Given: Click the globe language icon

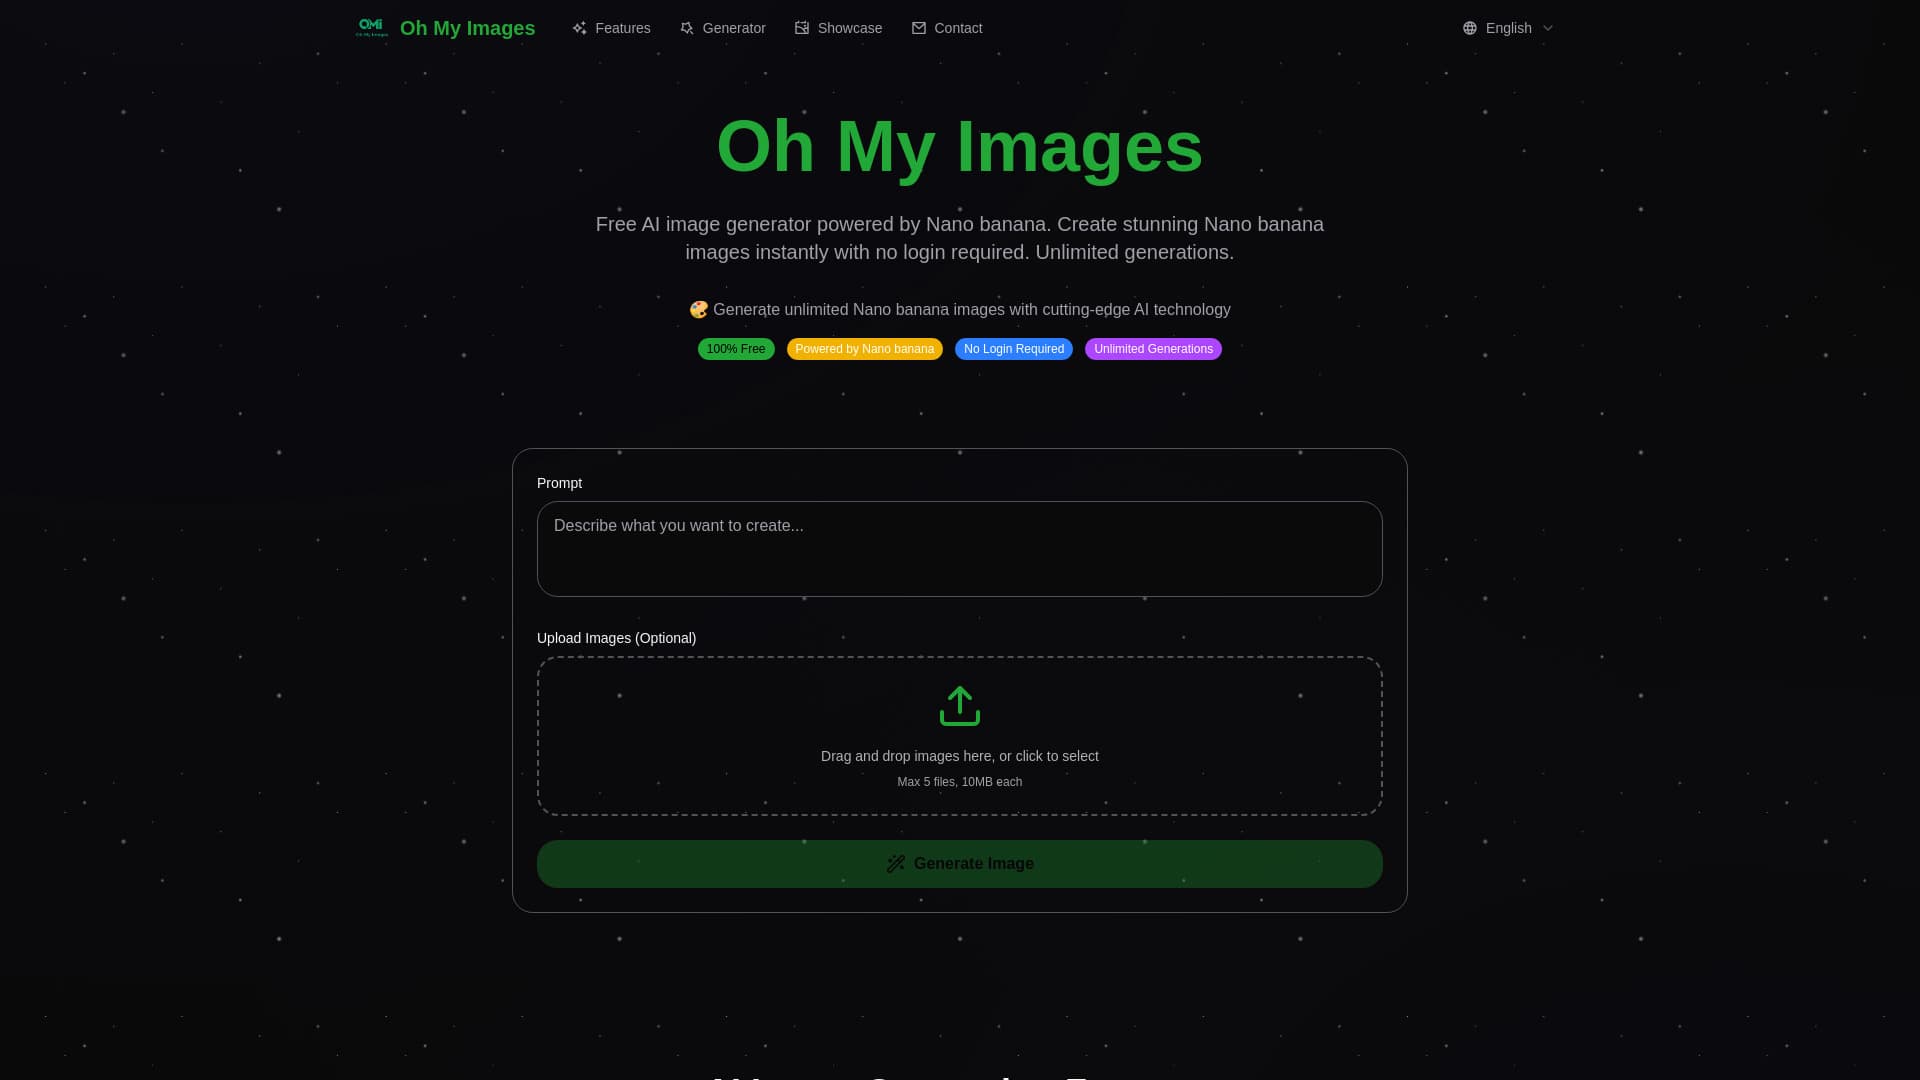Looking at the screenshot, I should tap(1469, 28).
